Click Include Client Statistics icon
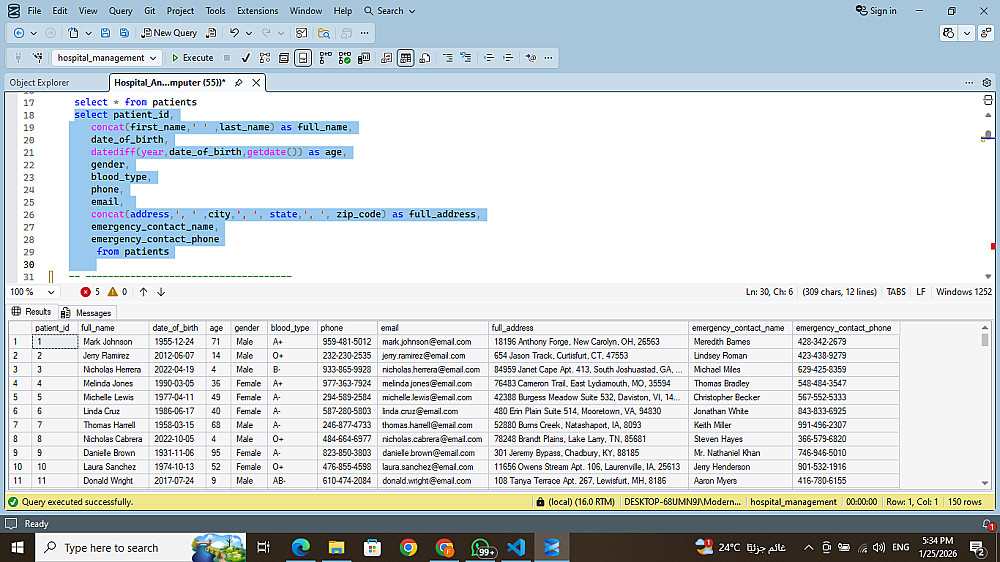 (364, 57)
